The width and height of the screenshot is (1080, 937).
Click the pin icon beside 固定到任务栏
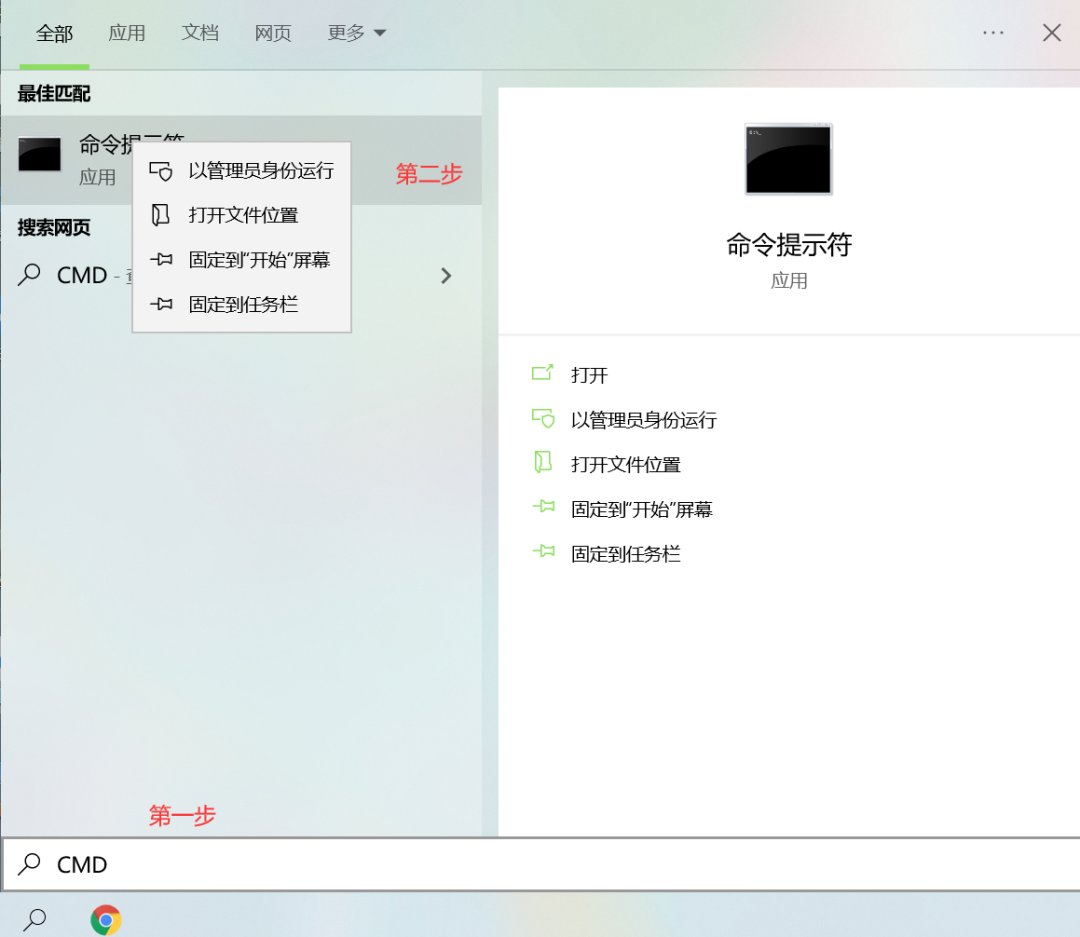(160, 303)
